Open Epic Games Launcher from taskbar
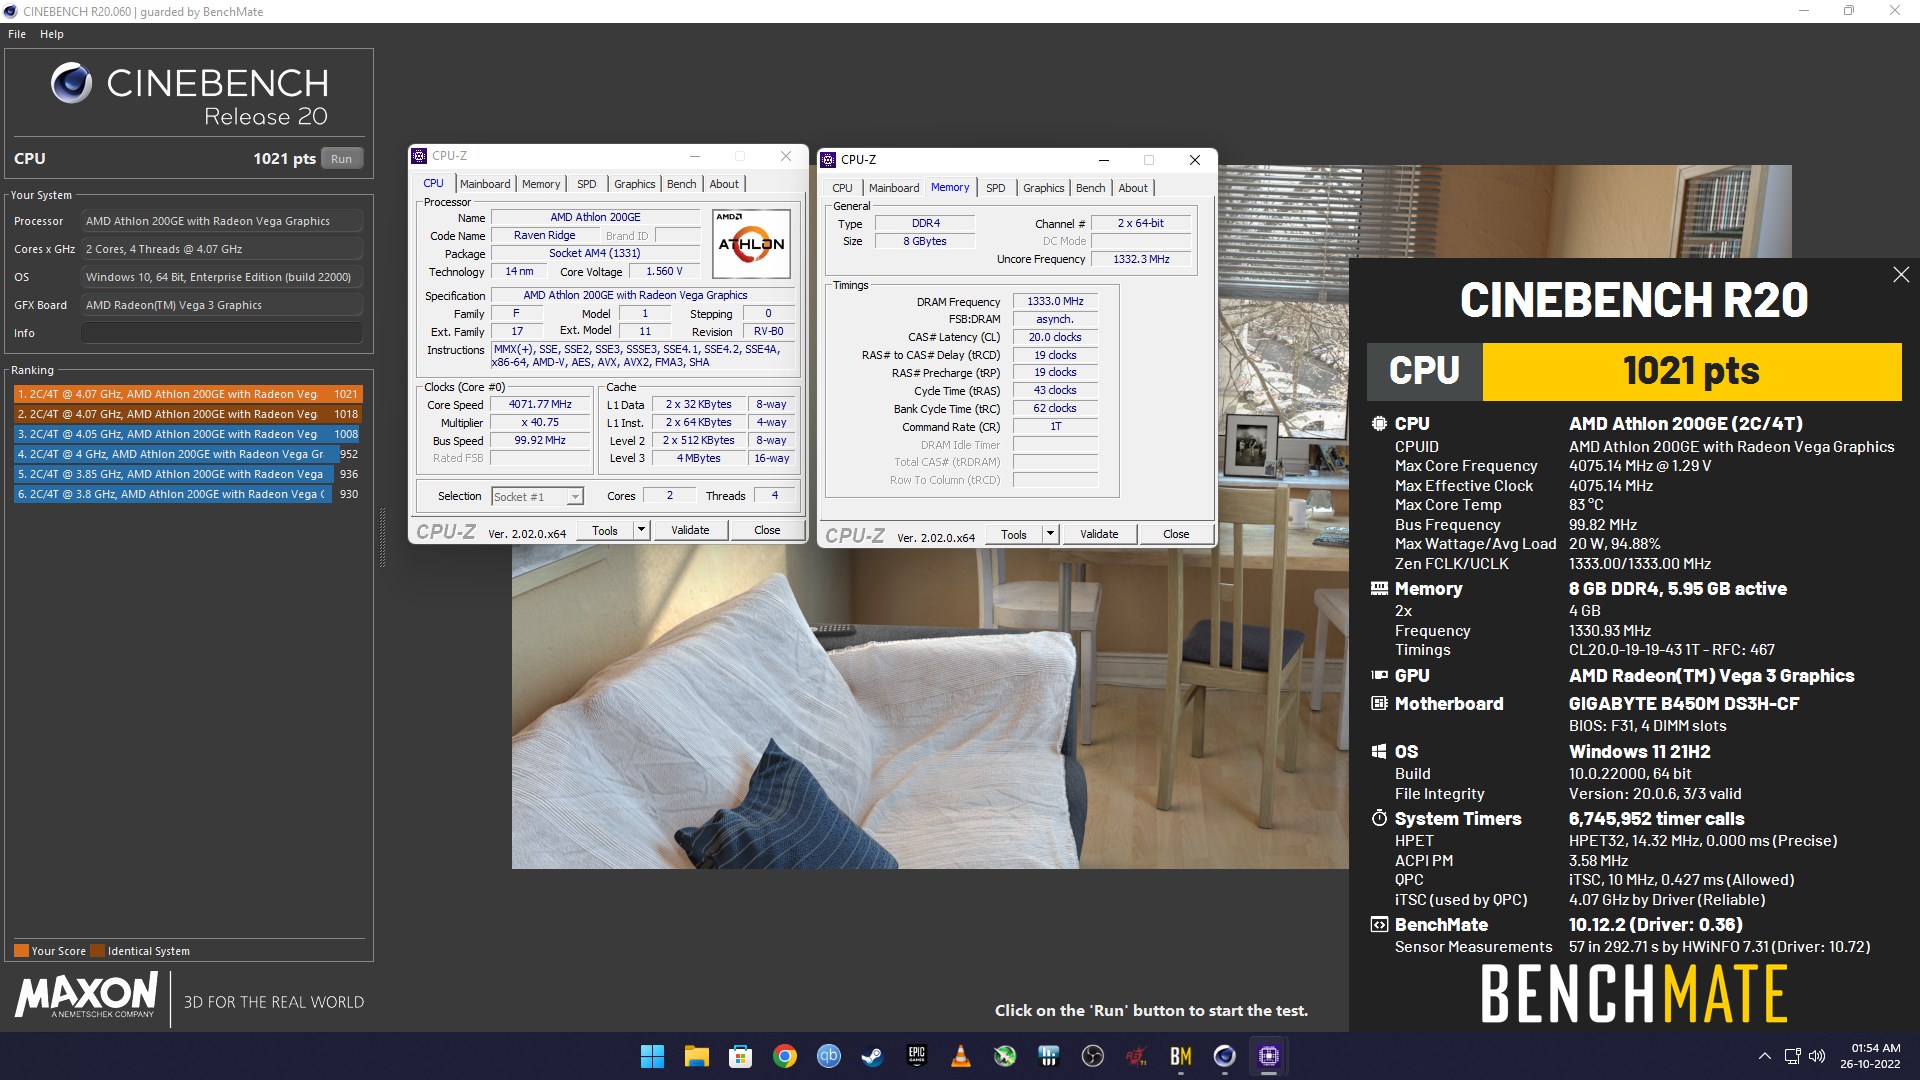 (917, 1056)
